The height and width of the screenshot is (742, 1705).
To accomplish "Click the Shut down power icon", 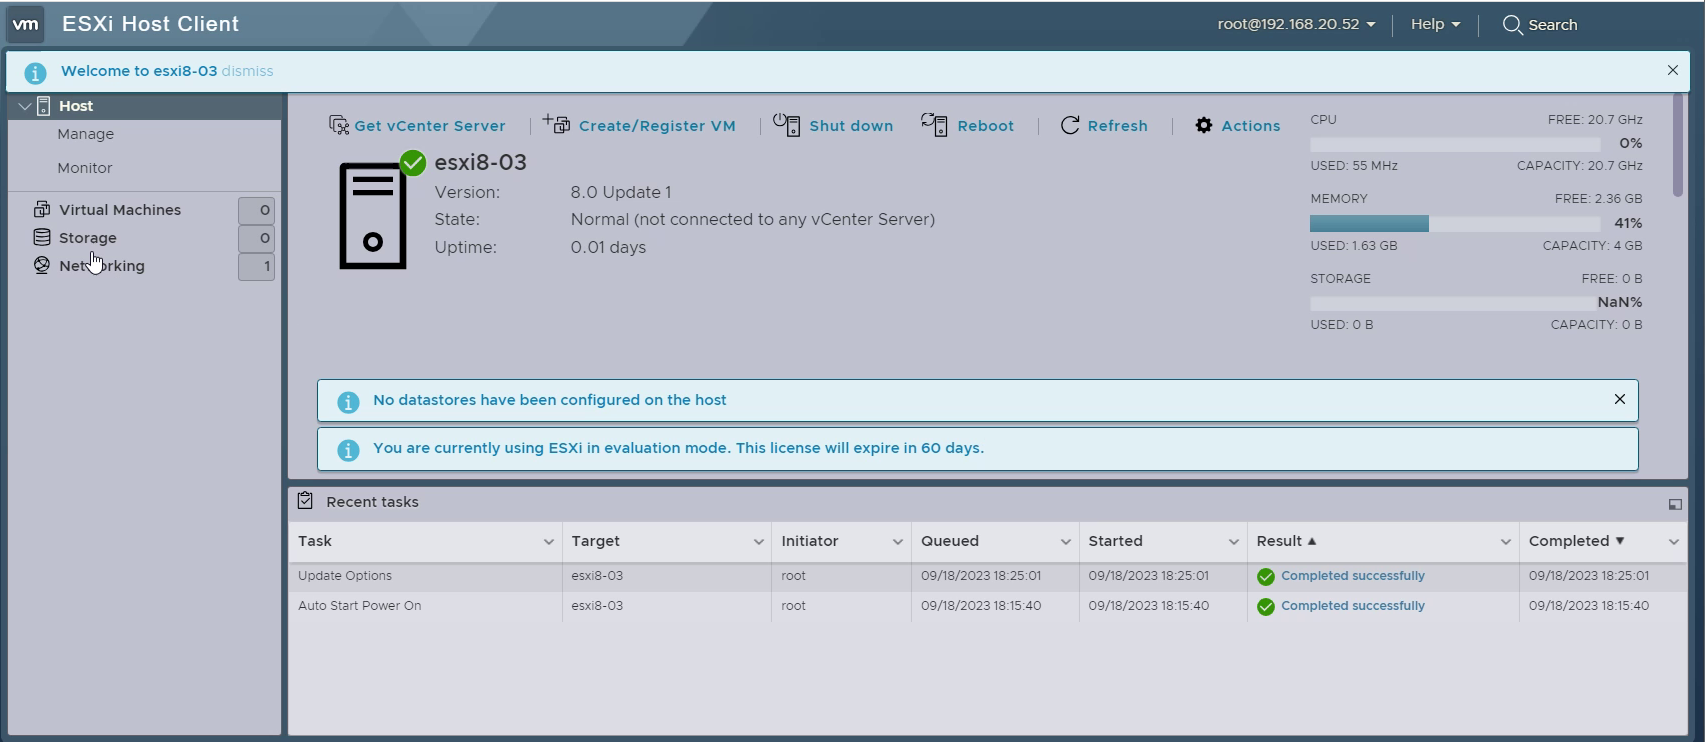I will click(786, 125).
